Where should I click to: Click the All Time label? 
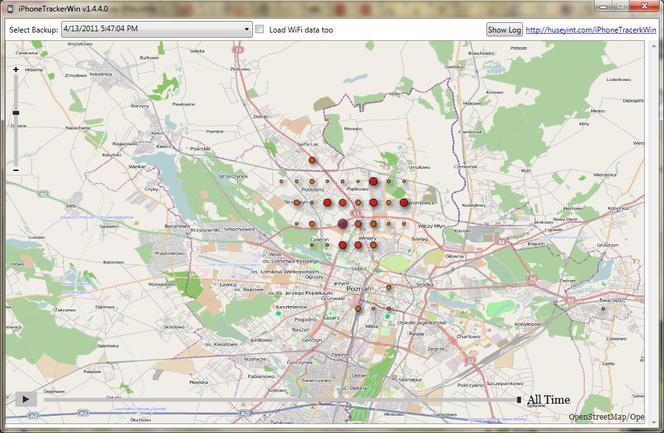[x=548, y=400]
